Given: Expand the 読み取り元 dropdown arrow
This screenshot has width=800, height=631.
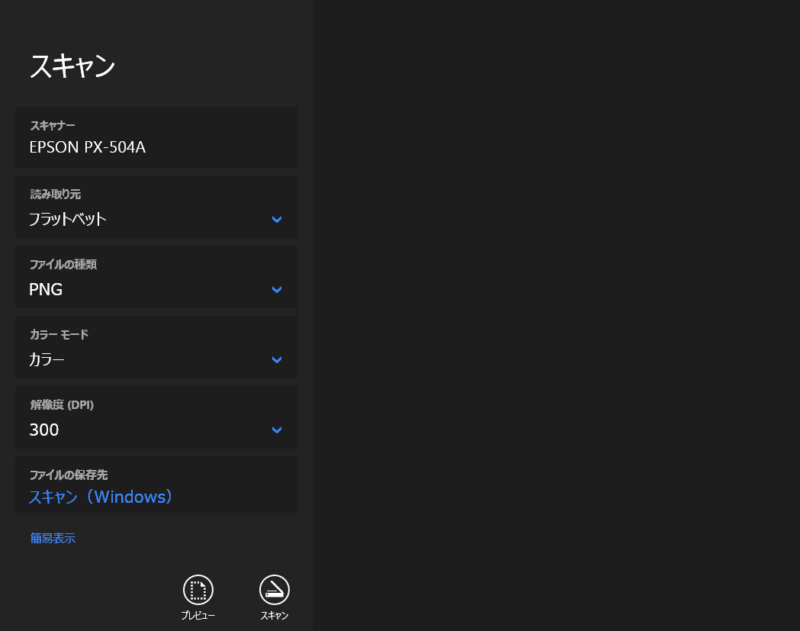Looking at the screenshot, I should tap(277, 219).
